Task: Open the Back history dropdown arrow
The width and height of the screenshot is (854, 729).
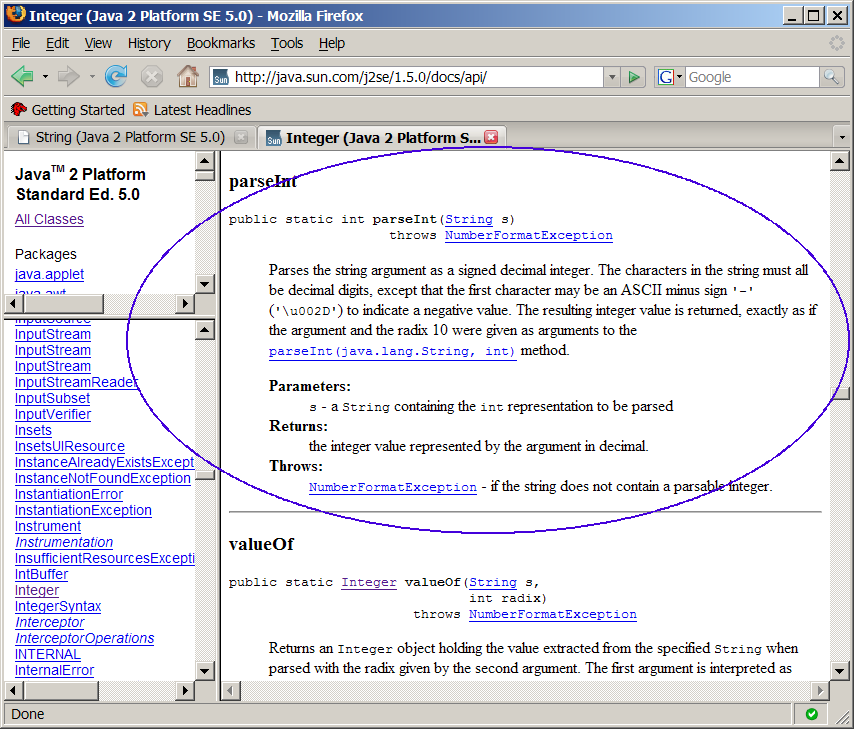Action: pyautogui.click(x=45, y=77)
